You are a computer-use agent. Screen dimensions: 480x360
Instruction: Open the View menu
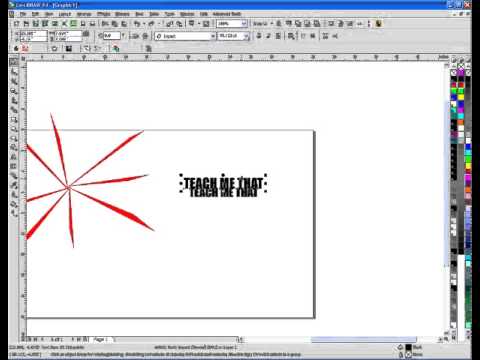pos(49,14)
